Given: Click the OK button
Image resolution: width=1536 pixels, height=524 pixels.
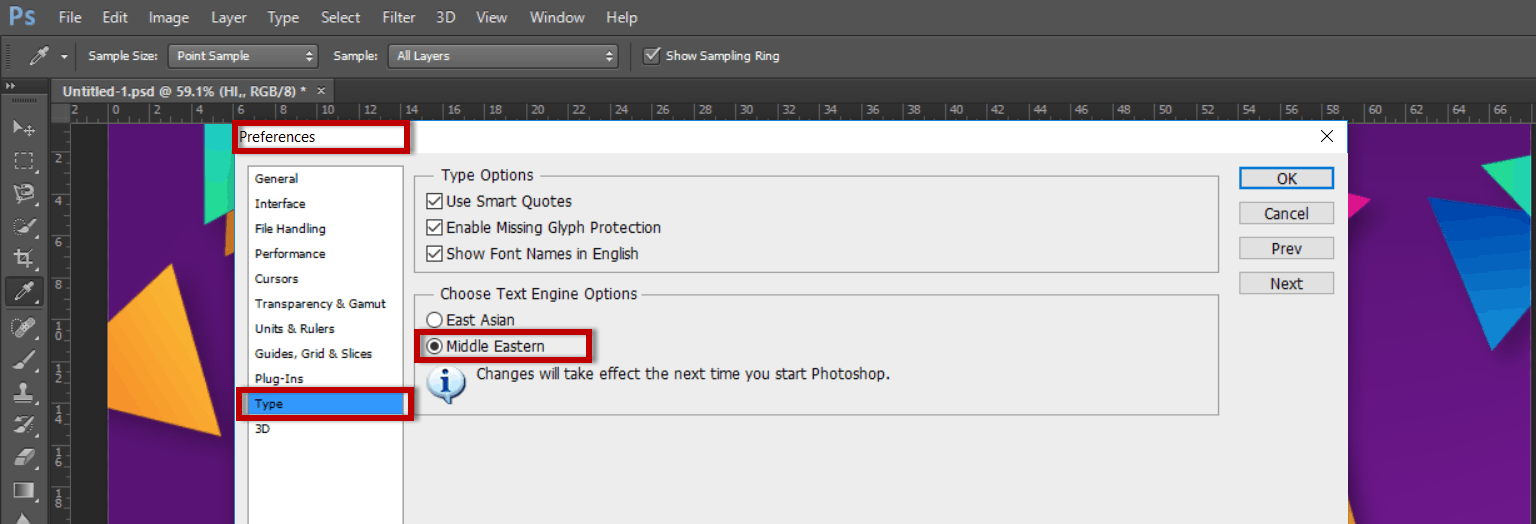Looking at the screenshot, I should [1286, 178].
